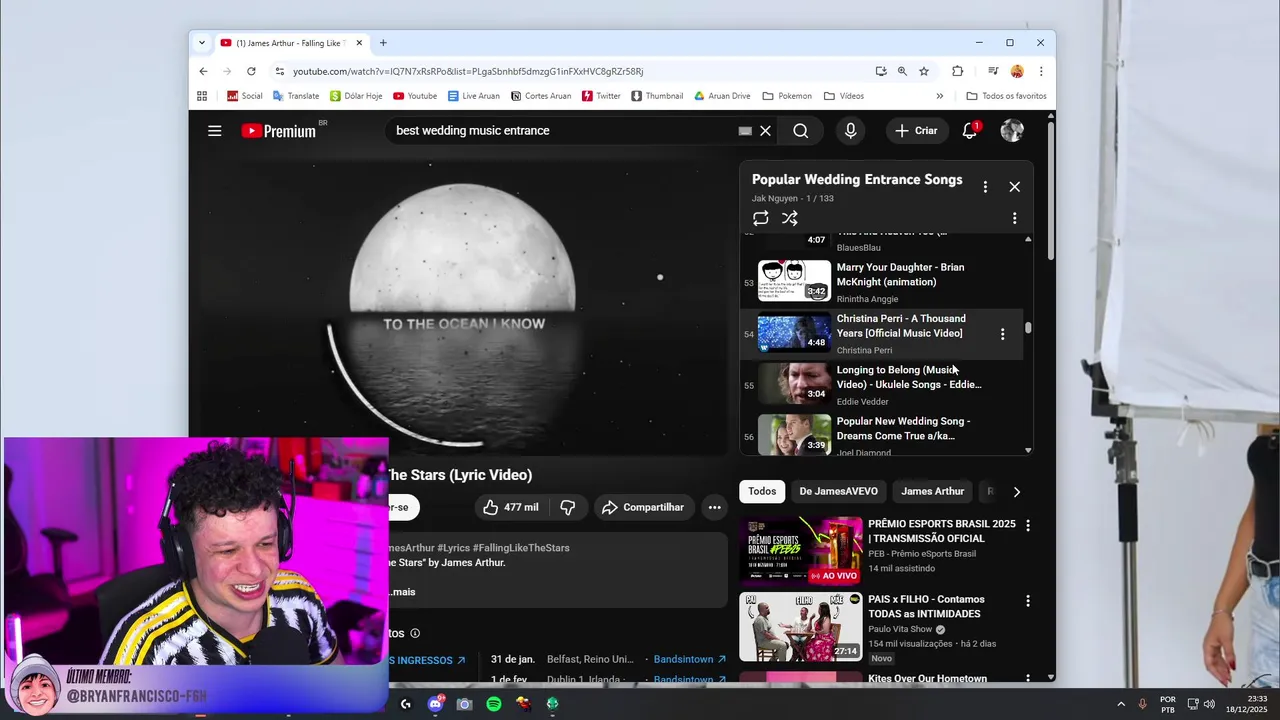Image resolution: width=1280 pixels, height=720 pixels.
Task: Open the PAIS x FILHO video thumbnail
Action: [x=800, y=627]
